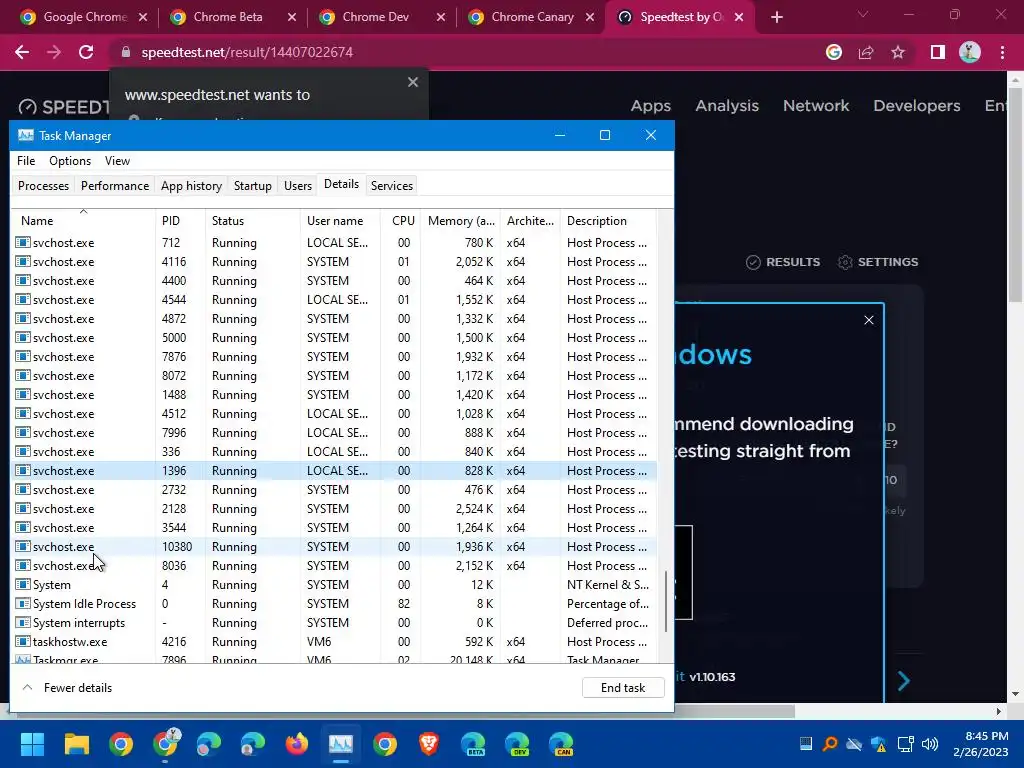Open the Windows Start menu

coord(32,744)
